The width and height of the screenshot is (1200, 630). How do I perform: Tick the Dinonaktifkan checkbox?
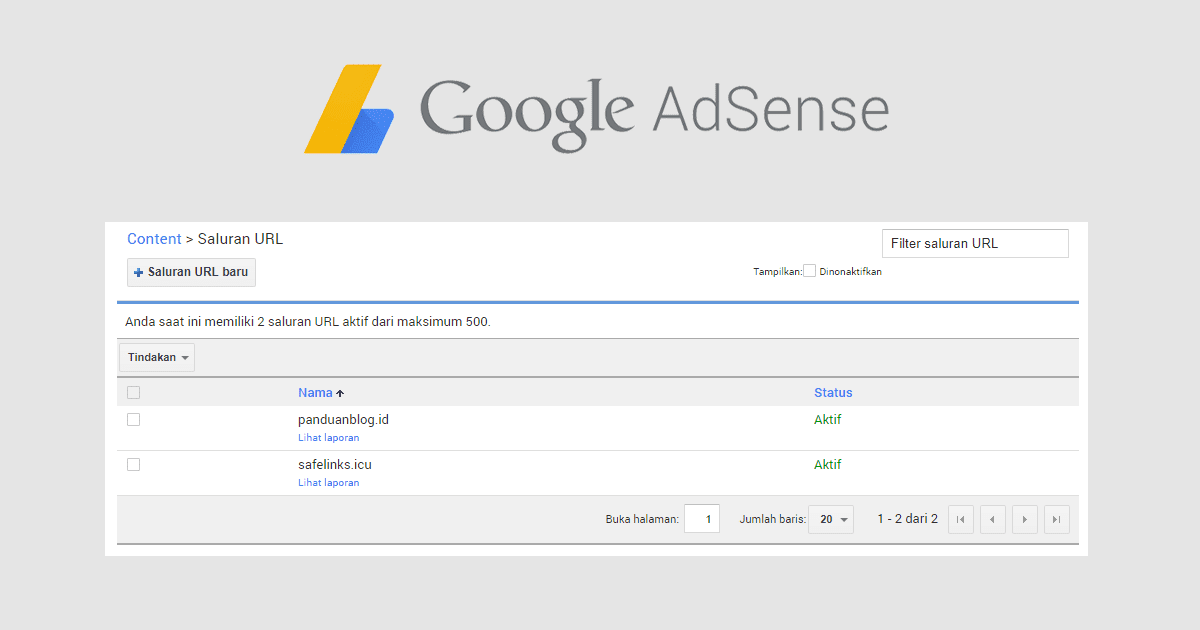click(x=810, y=271)
